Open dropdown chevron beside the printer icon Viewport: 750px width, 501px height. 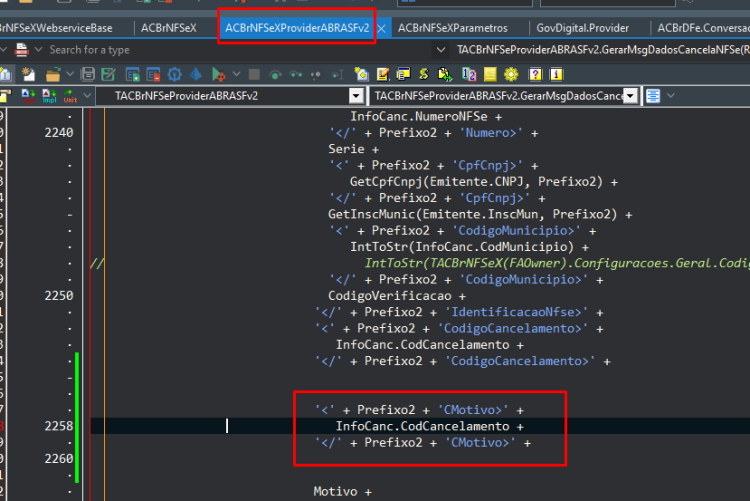click(39, 50)
